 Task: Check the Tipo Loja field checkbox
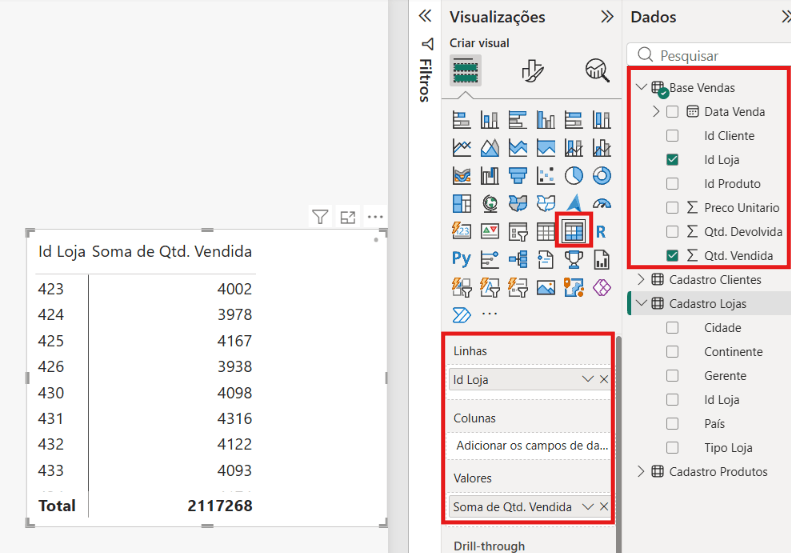pyautogui.click(x=672, y=448)
